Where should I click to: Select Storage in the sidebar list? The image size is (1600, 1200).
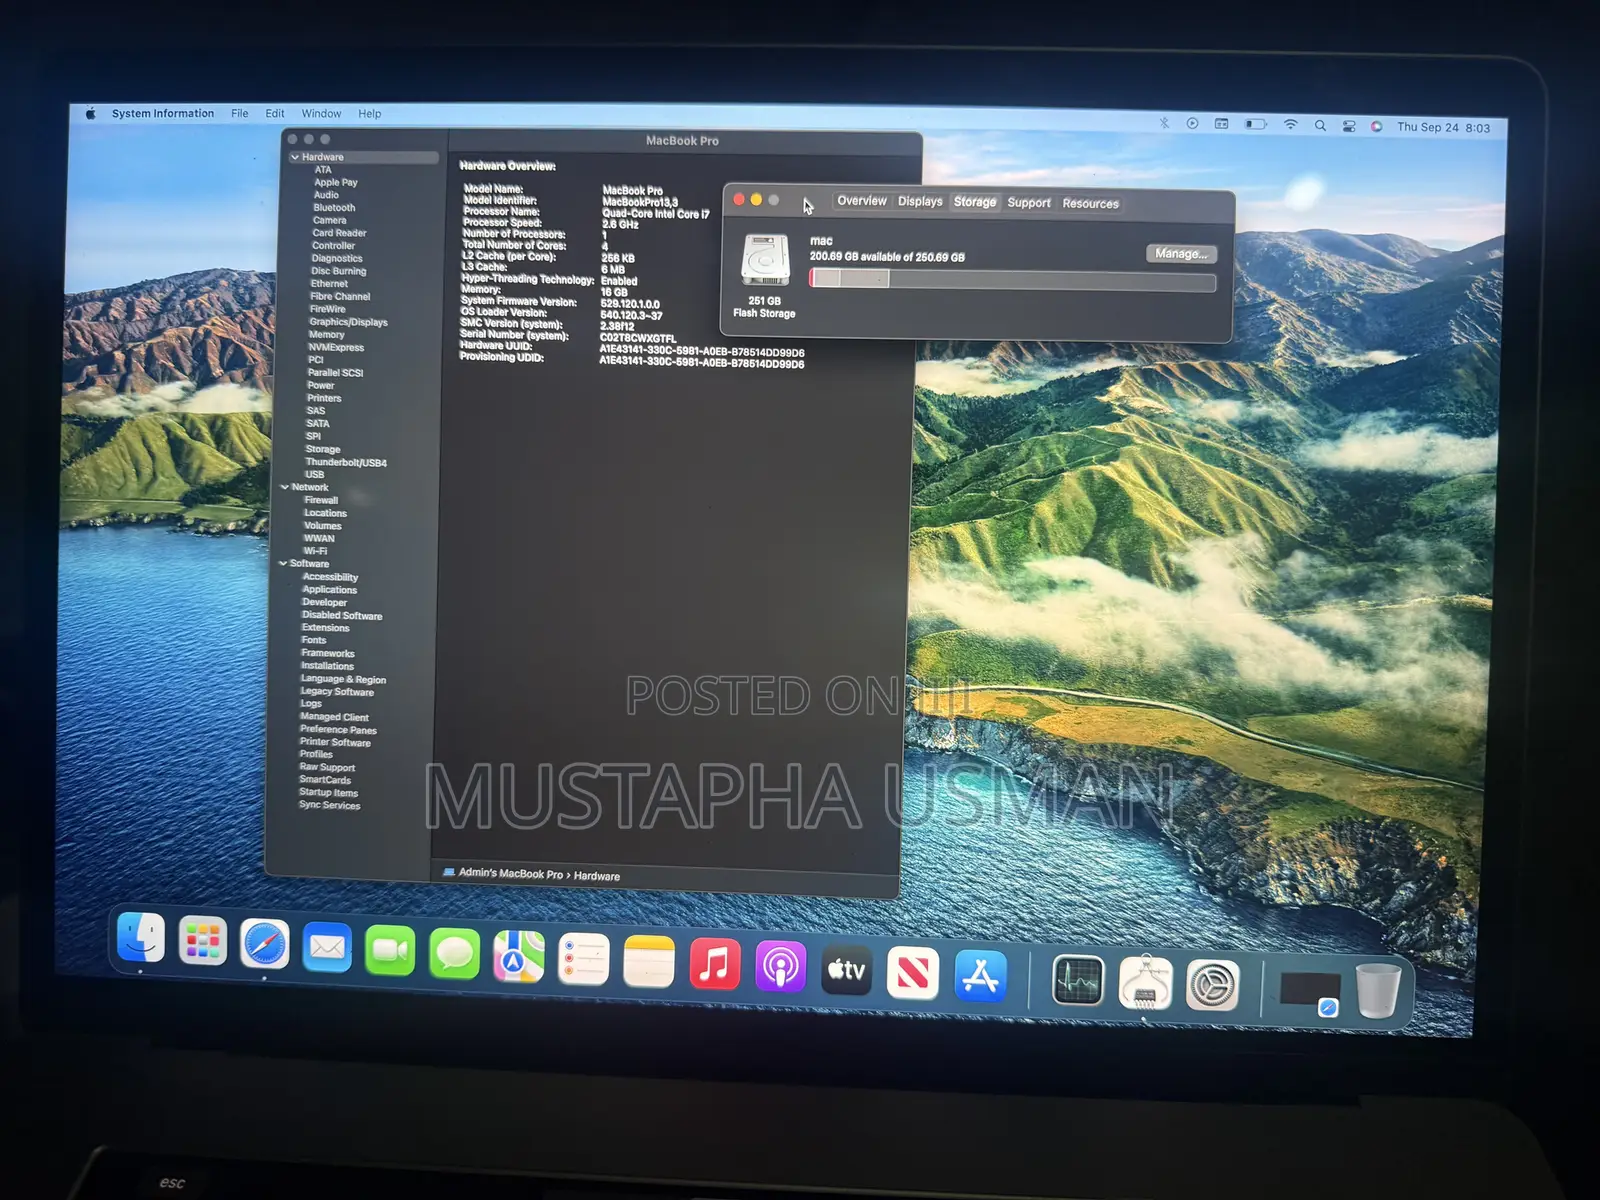(322, 449)
